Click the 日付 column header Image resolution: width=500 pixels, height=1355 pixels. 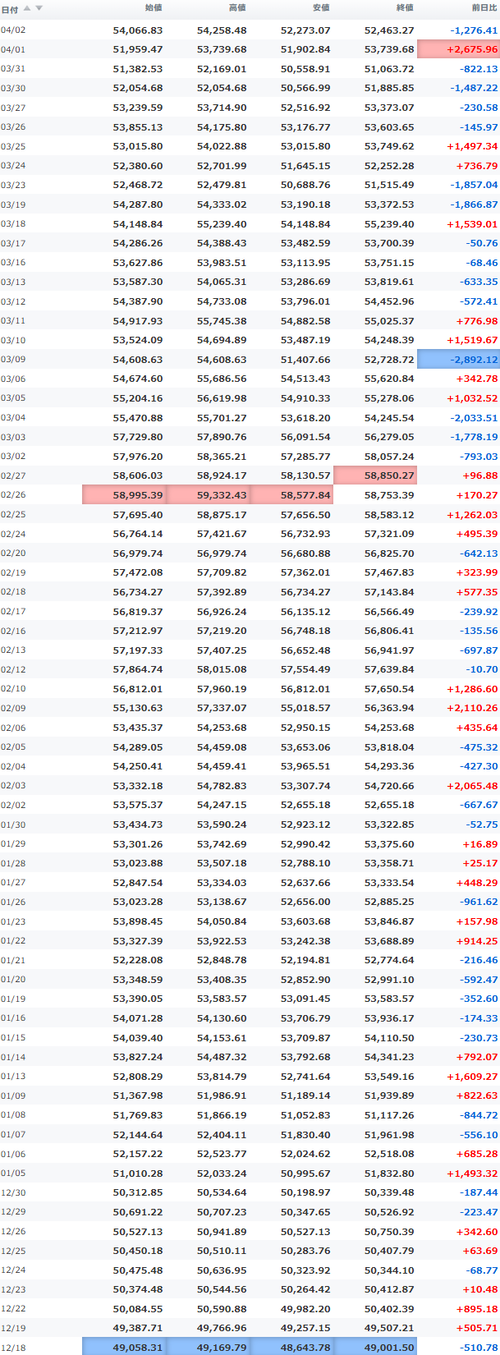pos(10,8)
